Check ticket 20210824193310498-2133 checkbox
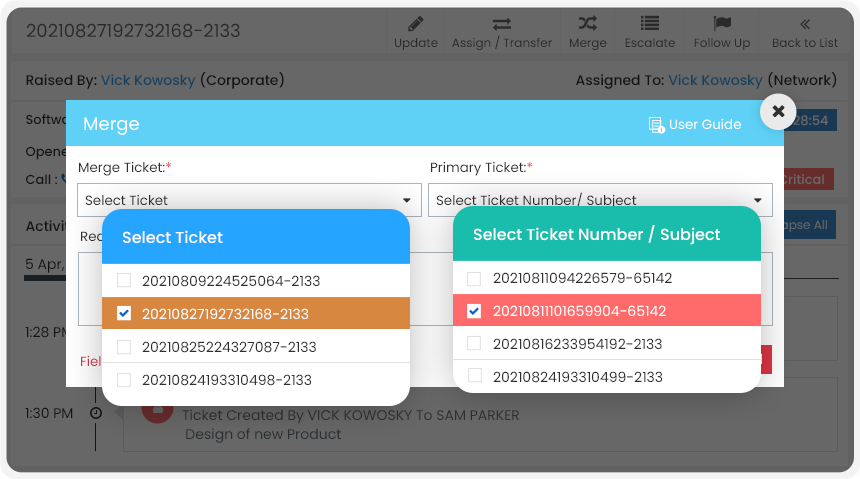The width and height of the screenshot is (860, 479). coord(124,380)
